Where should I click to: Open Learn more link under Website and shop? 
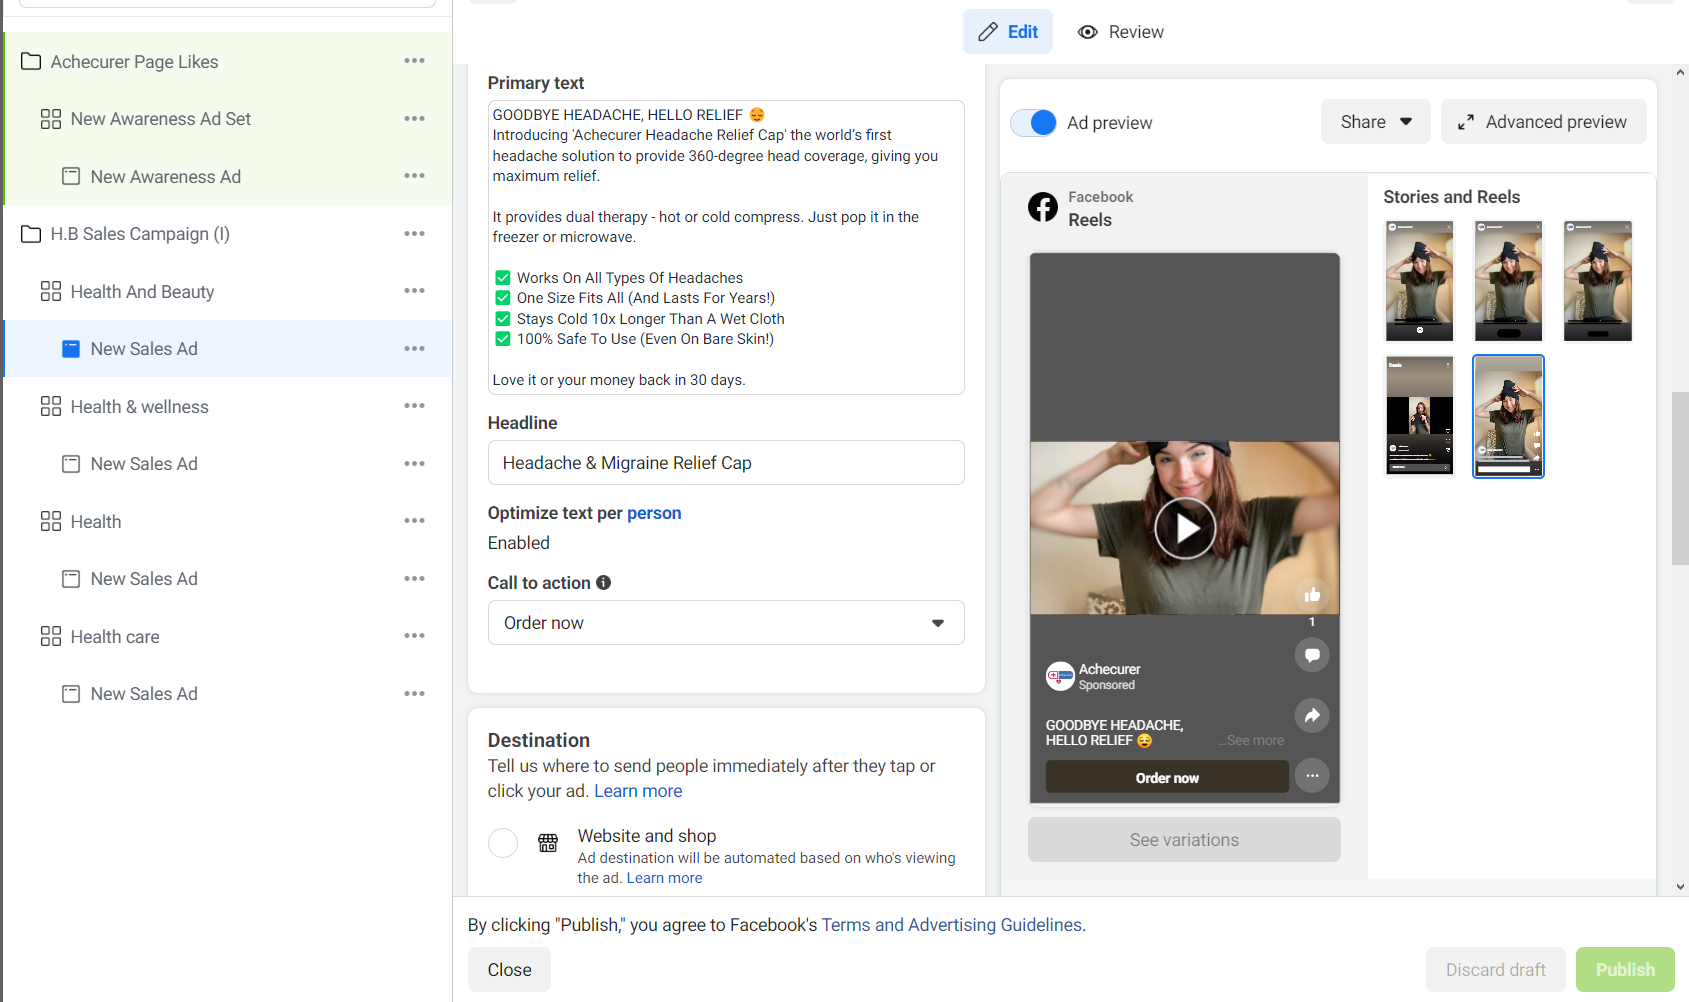click(664, 878)
